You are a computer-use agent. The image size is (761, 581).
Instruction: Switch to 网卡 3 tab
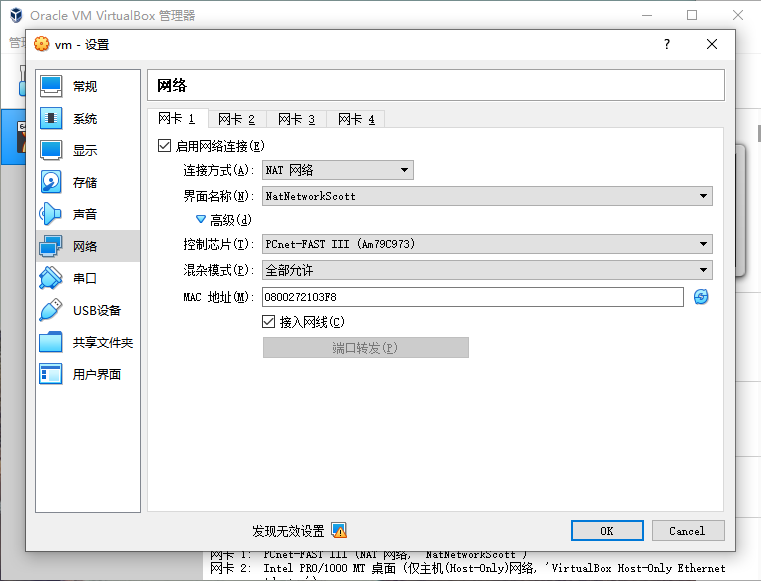pos(297,119)
